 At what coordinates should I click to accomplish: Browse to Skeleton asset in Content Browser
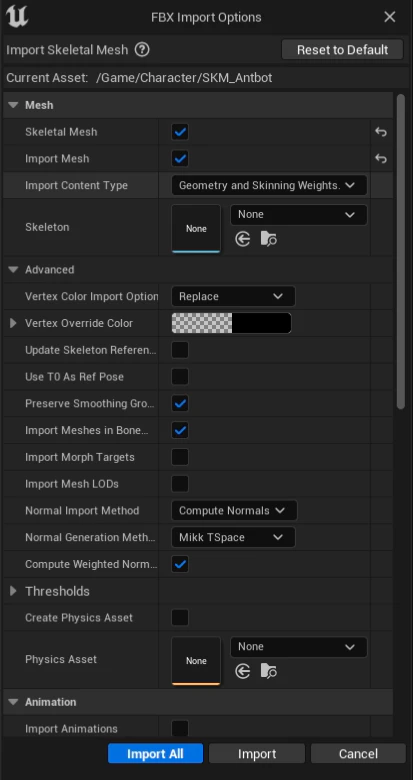[268, 240]
